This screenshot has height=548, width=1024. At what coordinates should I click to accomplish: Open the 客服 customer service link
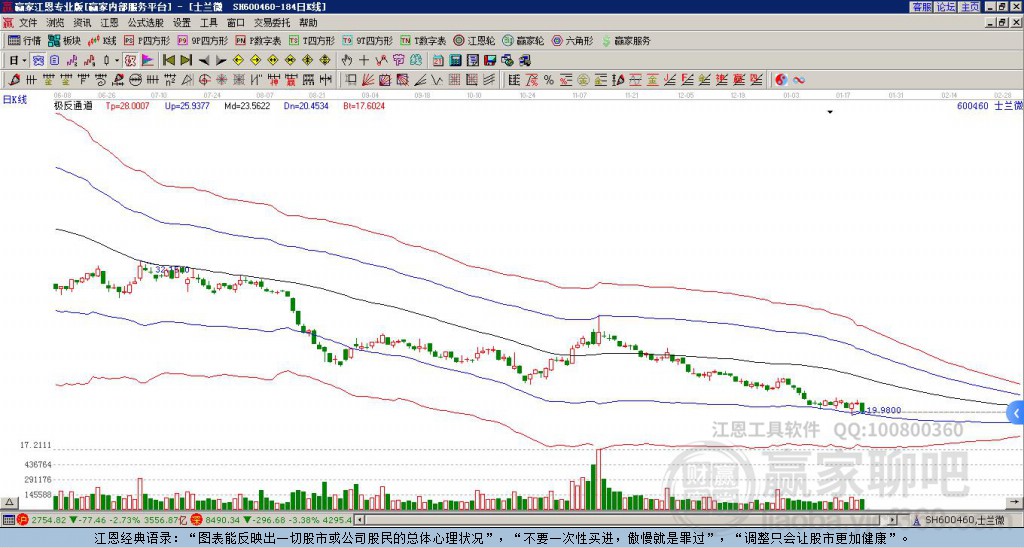pos(921,7)
